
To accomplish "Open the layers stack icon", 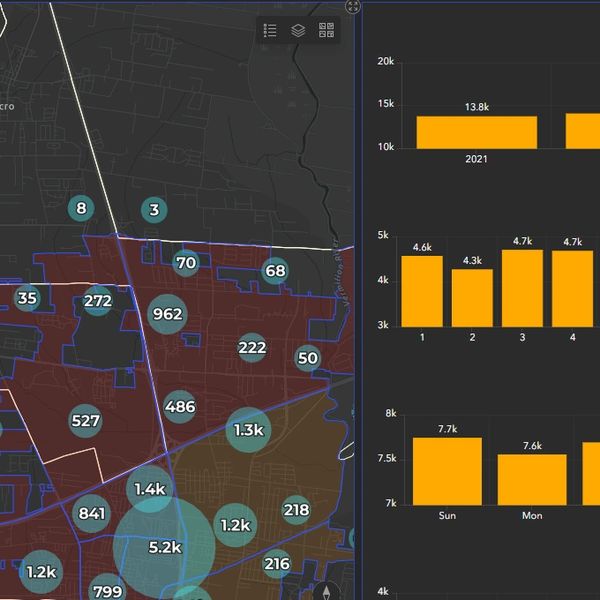I will pos(298,31).
